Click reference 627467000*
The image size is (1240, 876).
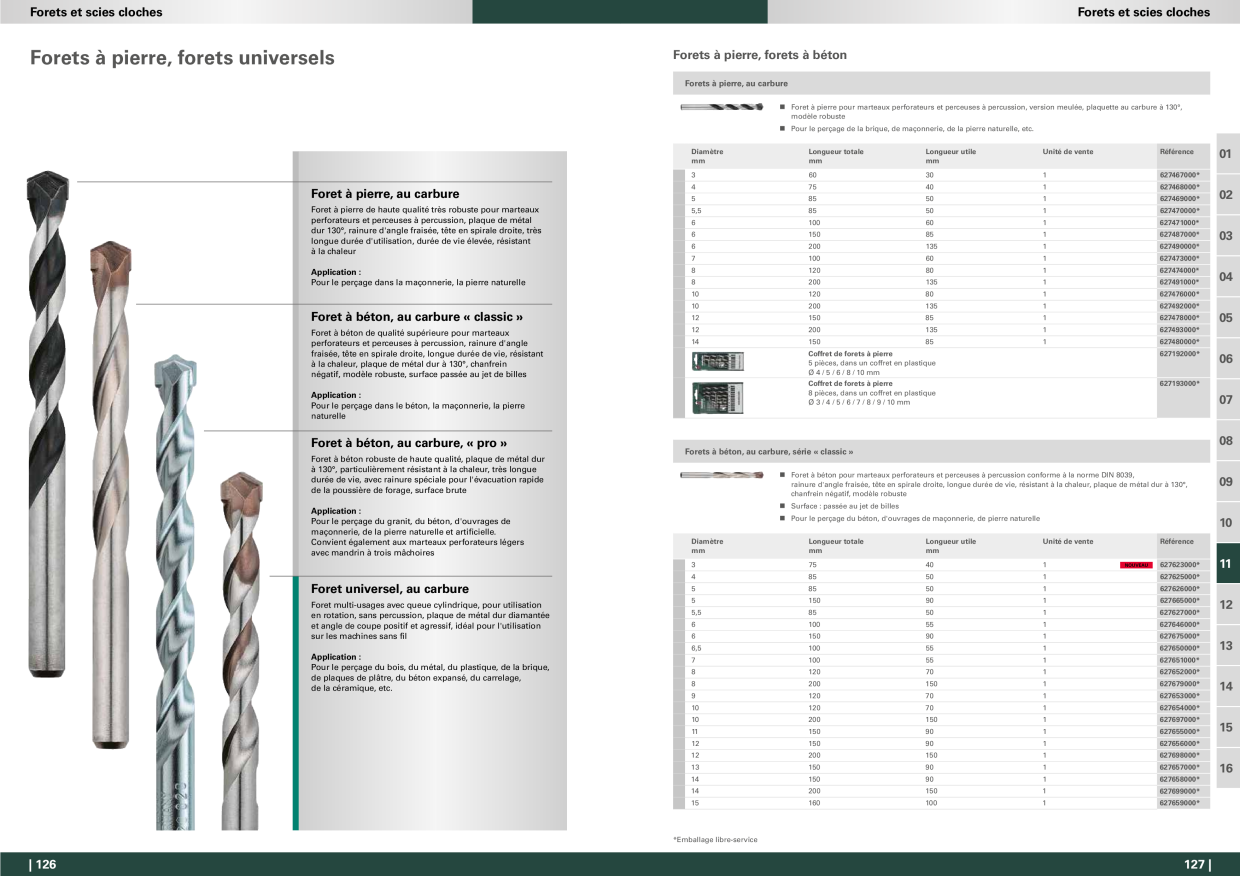click(1179, 175)
